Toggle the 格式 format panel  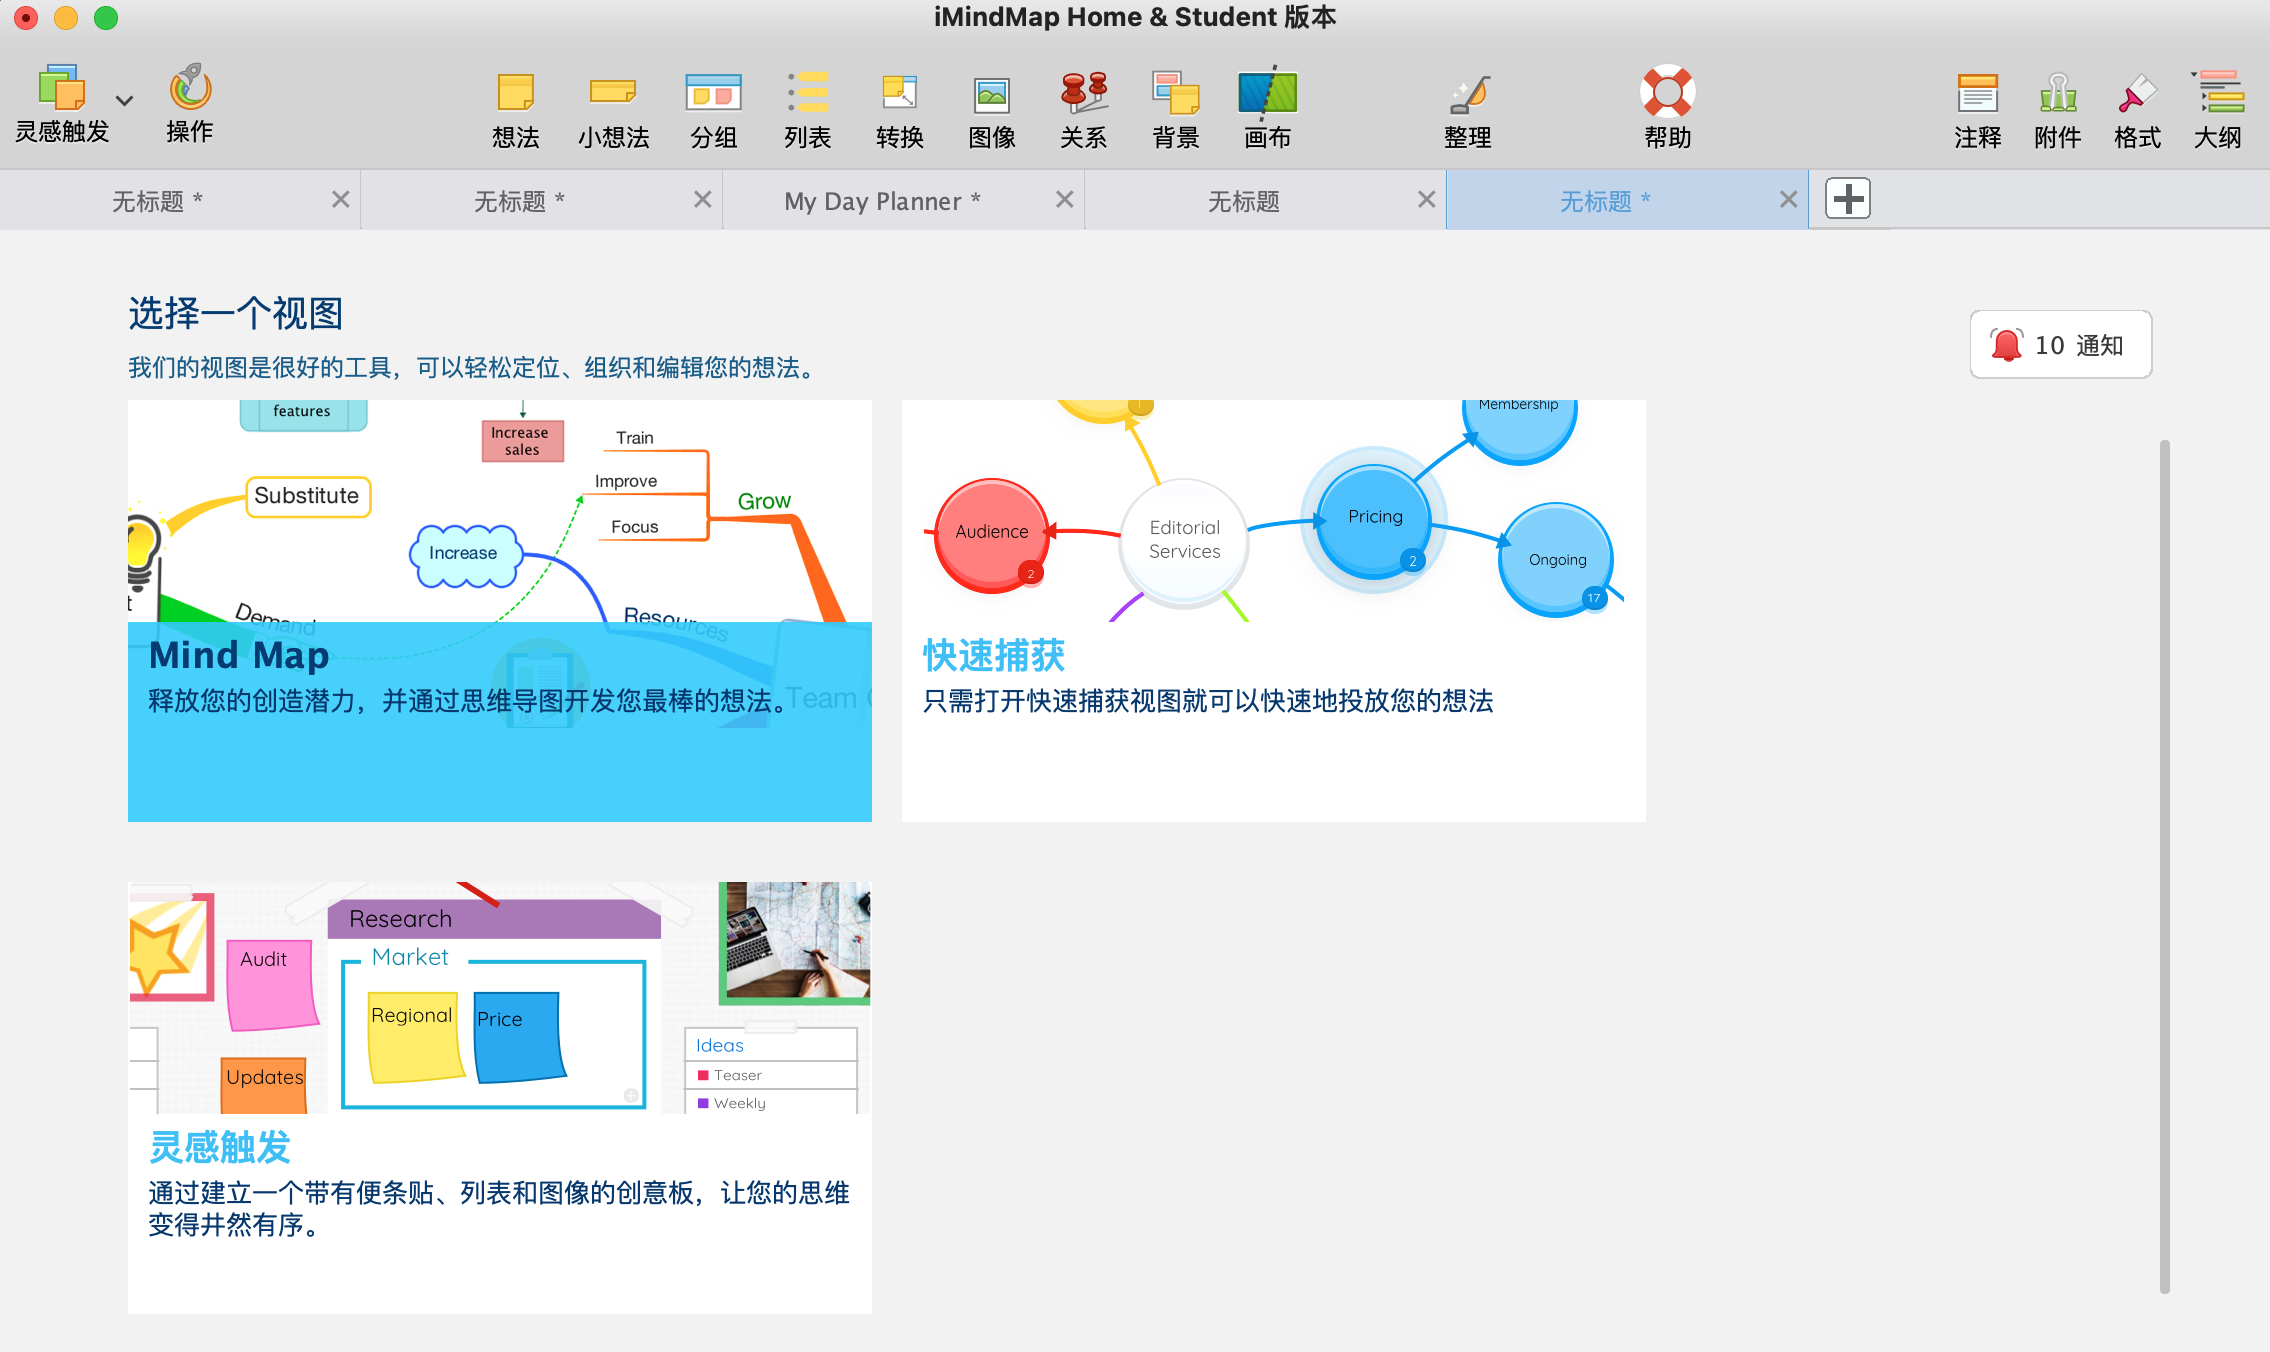point(2137,94)
